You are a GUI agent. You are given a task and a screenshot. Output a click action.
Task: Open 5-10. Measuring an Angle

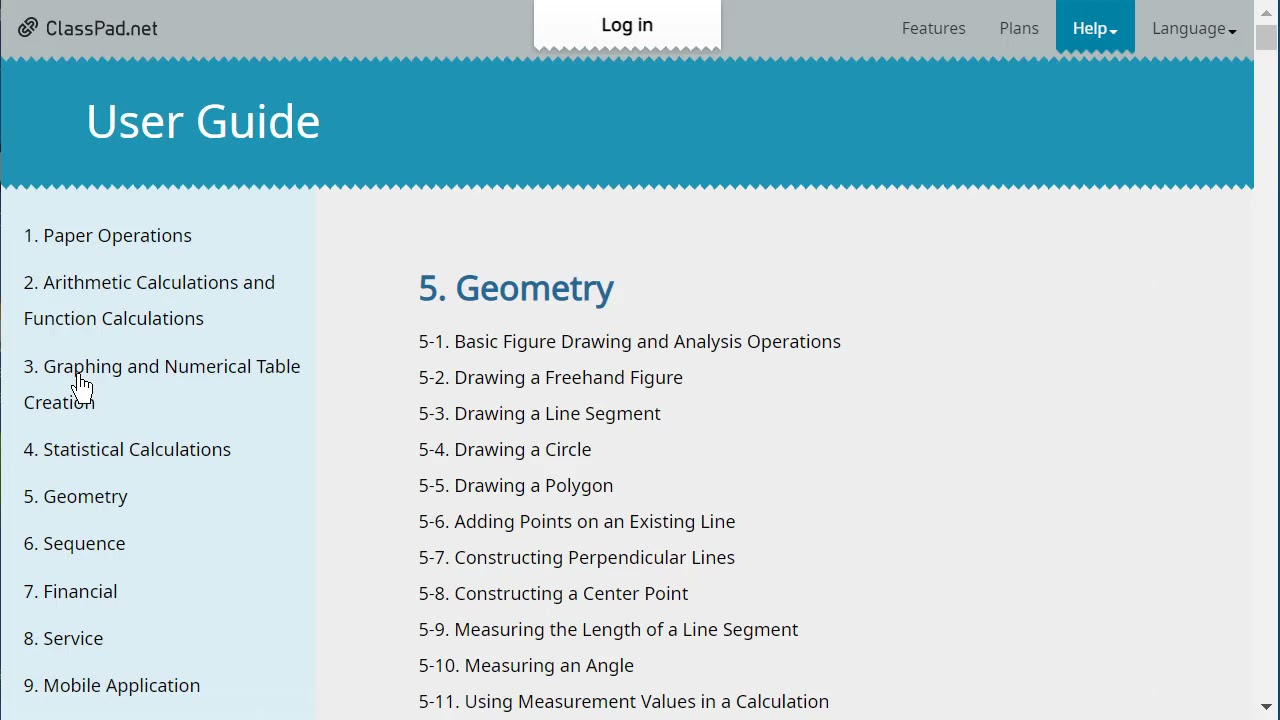(x=526, y=665)
